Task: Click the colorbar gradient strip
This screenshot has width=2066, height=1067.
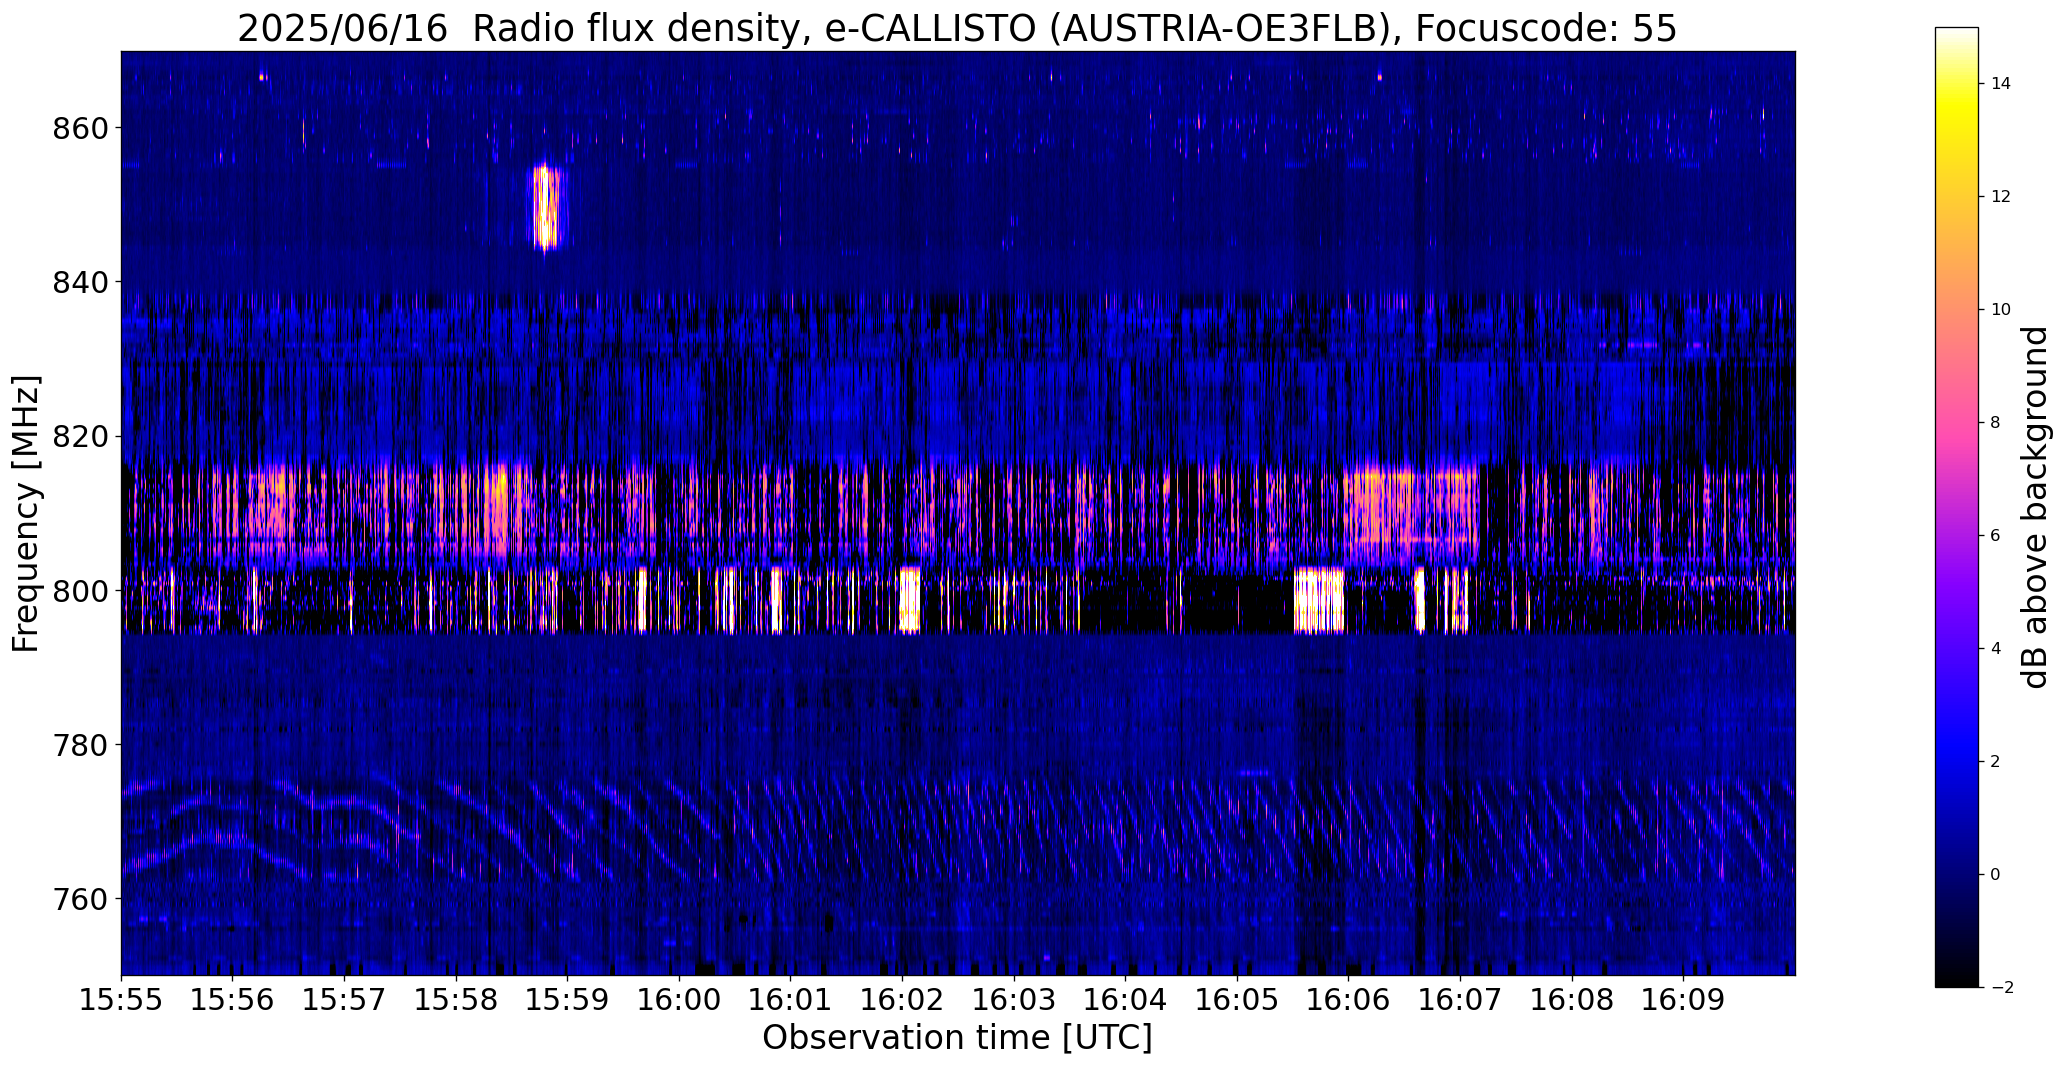Action: [x=1956, y=508]
